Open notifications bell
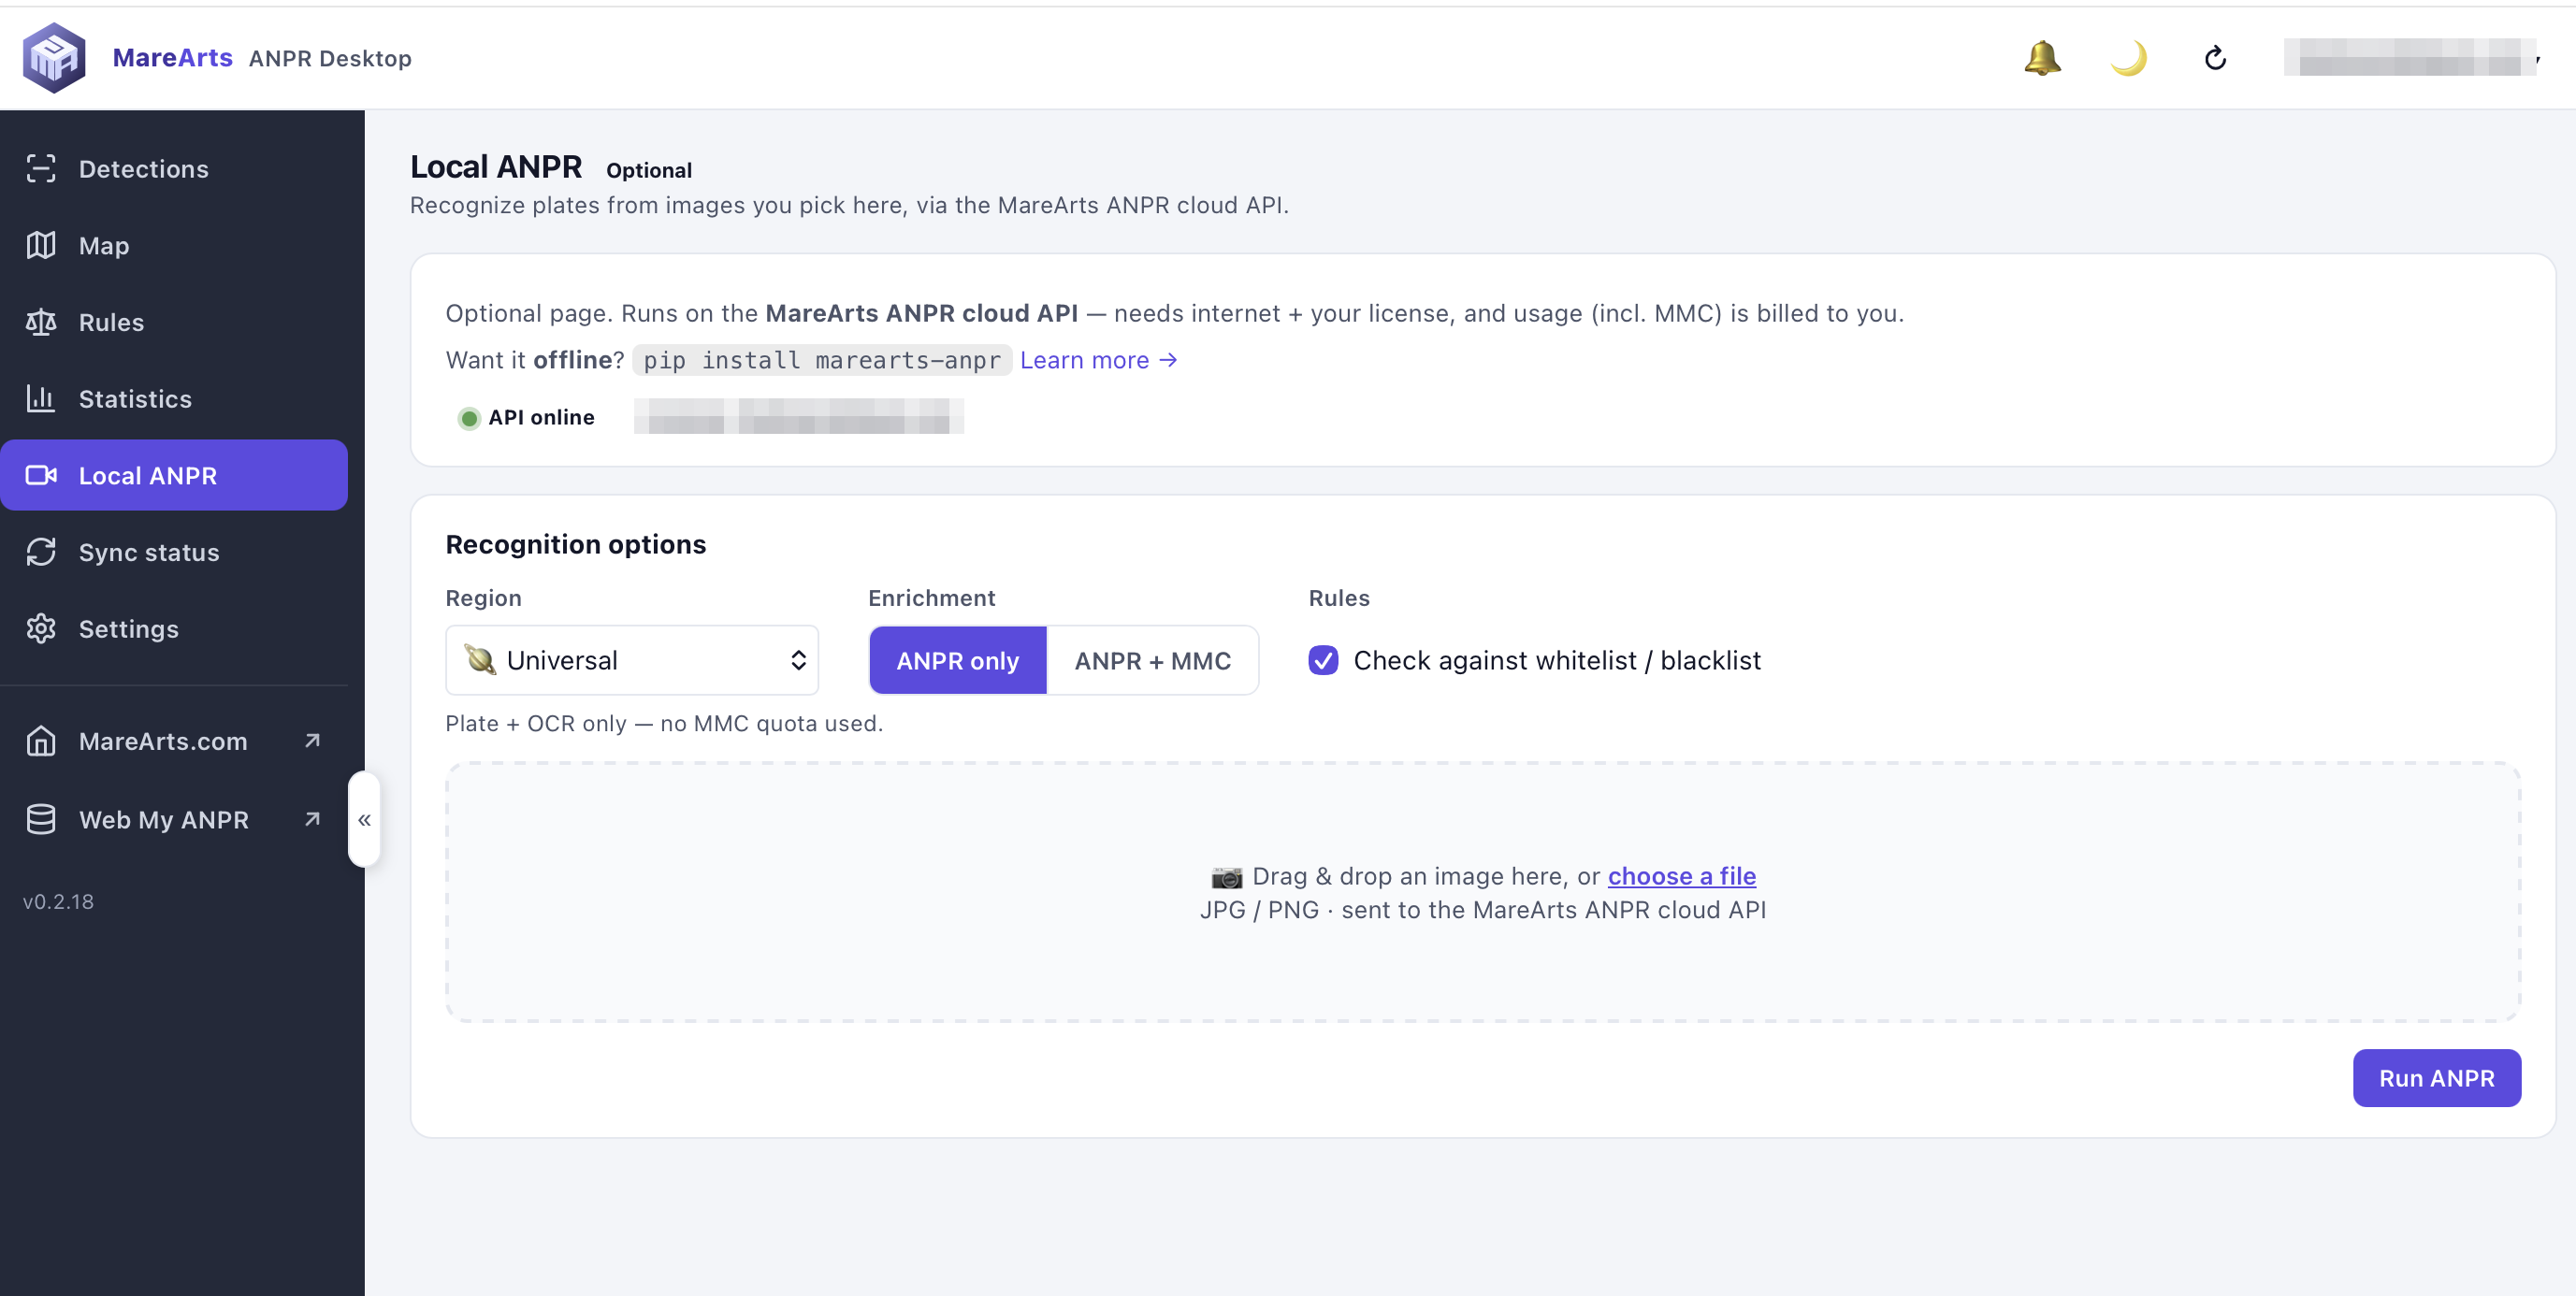The image size is (2576, 1296). pos(2042,58)
